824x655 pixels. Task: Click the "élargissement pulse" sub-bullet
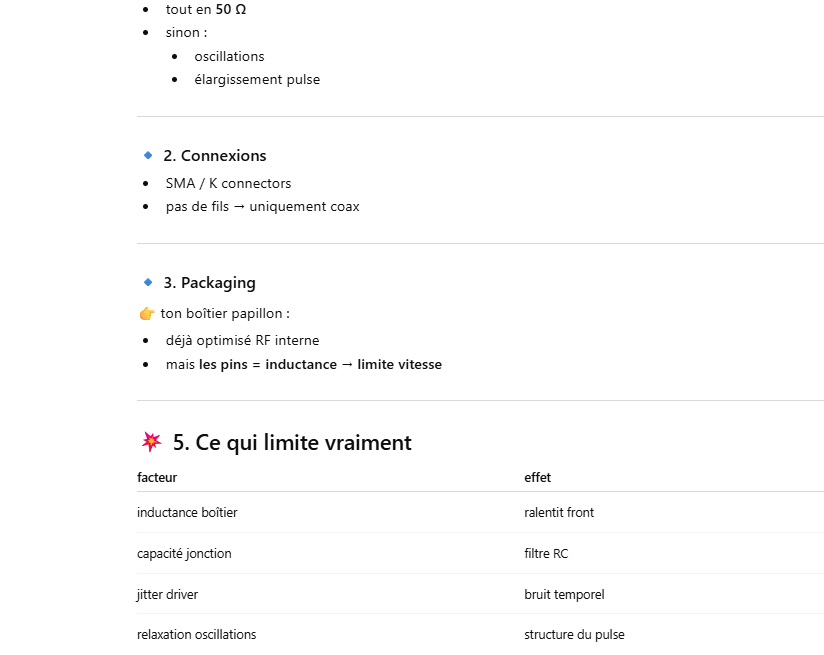pos(257,80)
